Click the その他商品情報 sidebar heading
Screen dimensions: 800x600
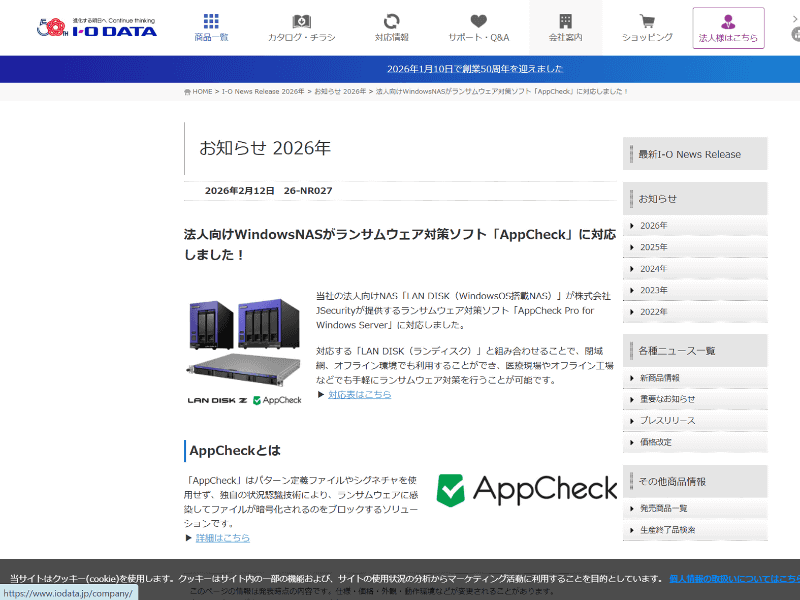pos(695,481)
